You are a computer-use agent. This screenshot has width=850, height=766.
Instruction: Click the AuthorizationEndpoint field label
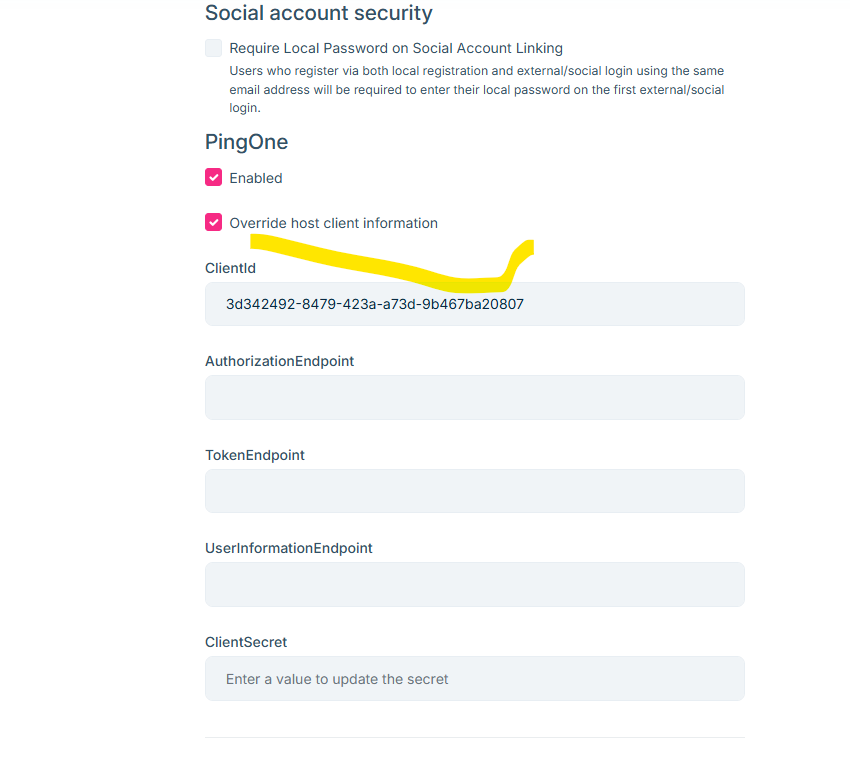pyautogui.click(x=279, y=362)
